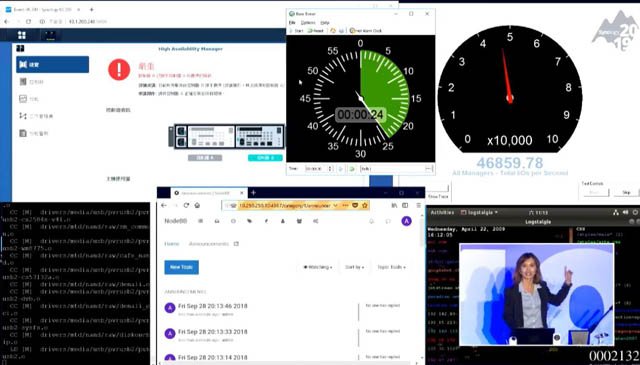640x365 pixels.
Task: Open NodeBB notifications bell
Action: pyautogui.click(x=371, y=221)
